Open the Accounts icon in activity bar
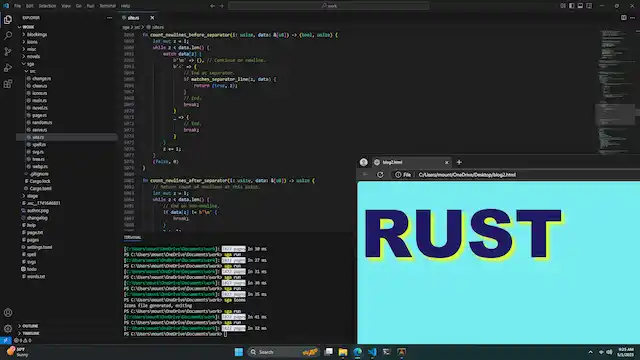640x360 pixels. pos(8,313)
